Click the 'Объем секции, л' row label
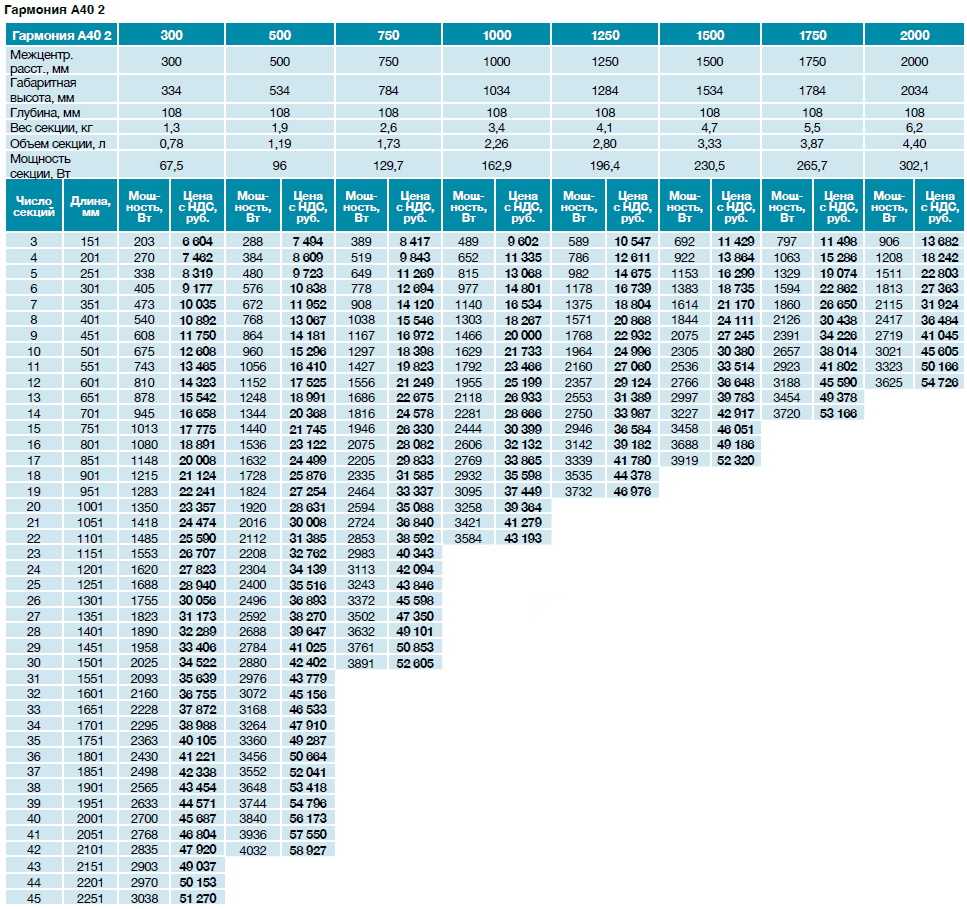 (x=57, y=144)
